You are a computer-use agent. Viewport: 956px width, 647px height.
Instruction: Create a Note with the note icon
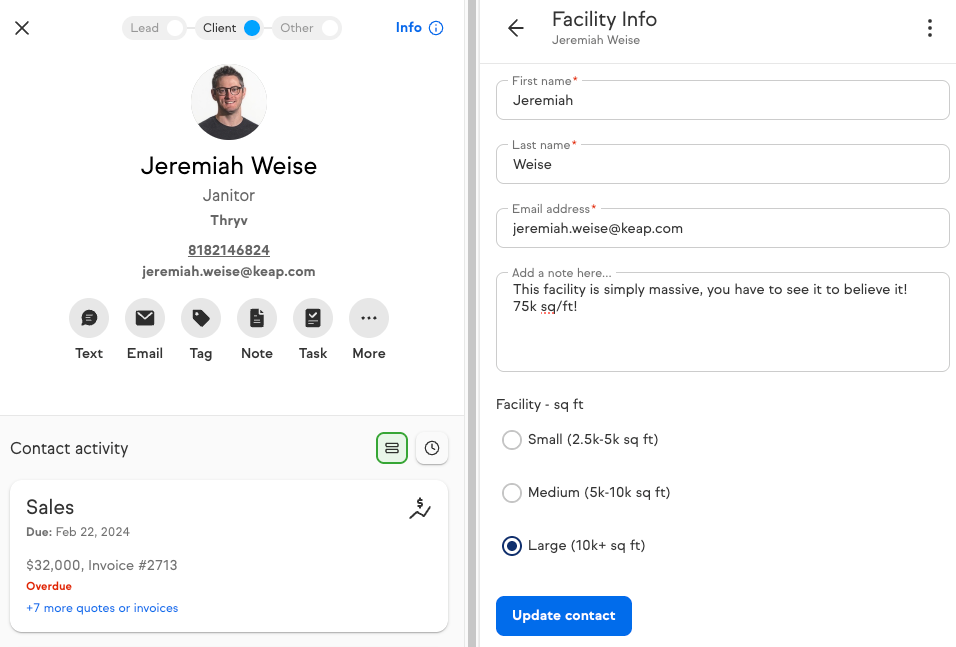[x=257, y=318]
